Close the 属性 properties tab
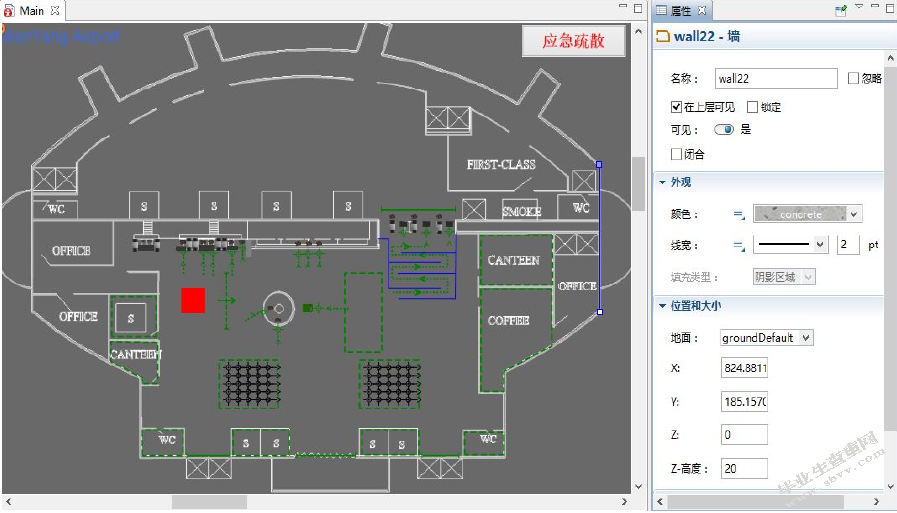The width and height of the screenshot is (897, 513). point(702,10)
